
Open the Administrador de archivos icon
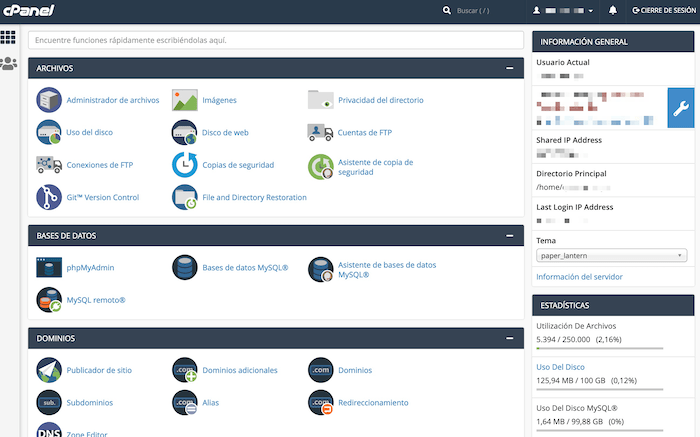[x=49, y=100]
